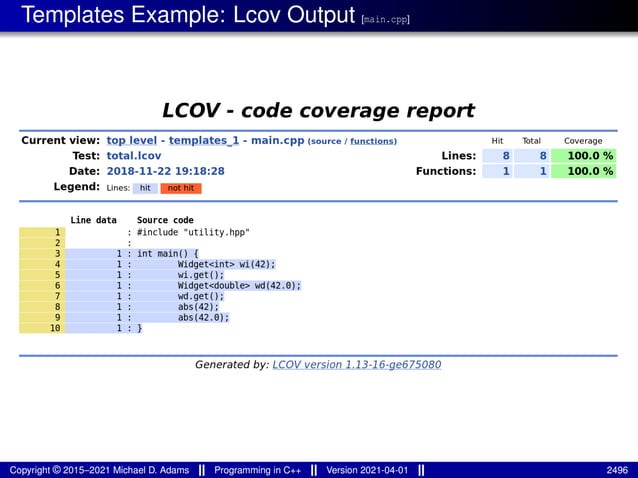638x478 pixels.
Task: Click the '#include "utility.hpp"' source line
Action: (x=193, y=232)
